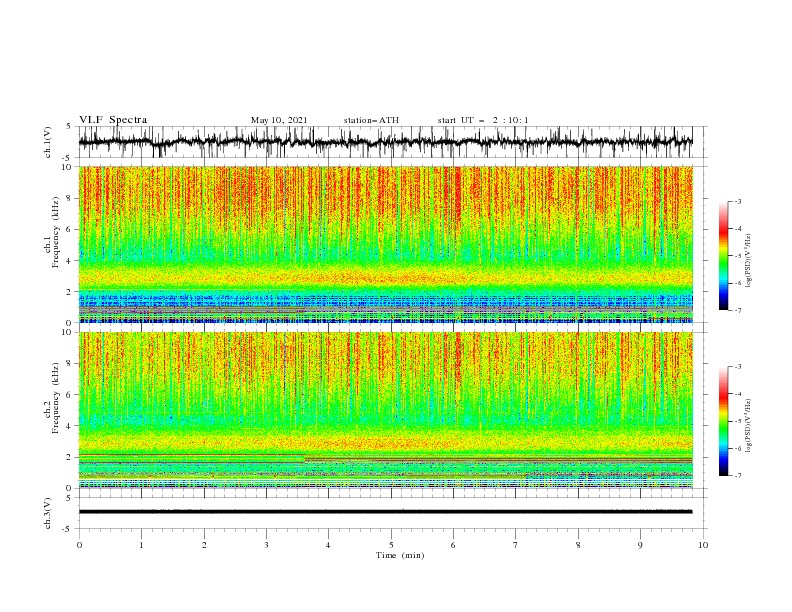The height and width of the screenshot is (612, 792).
Task: Click the ch.1 spectrogram plot
Action: point(385,244)
